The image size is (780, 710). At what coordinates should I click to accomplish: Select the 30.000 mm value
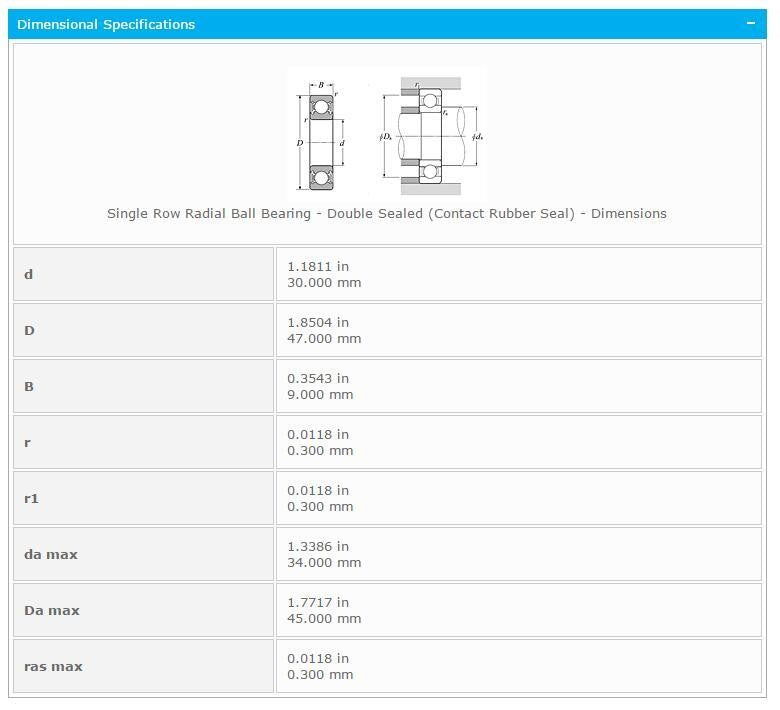324,283
